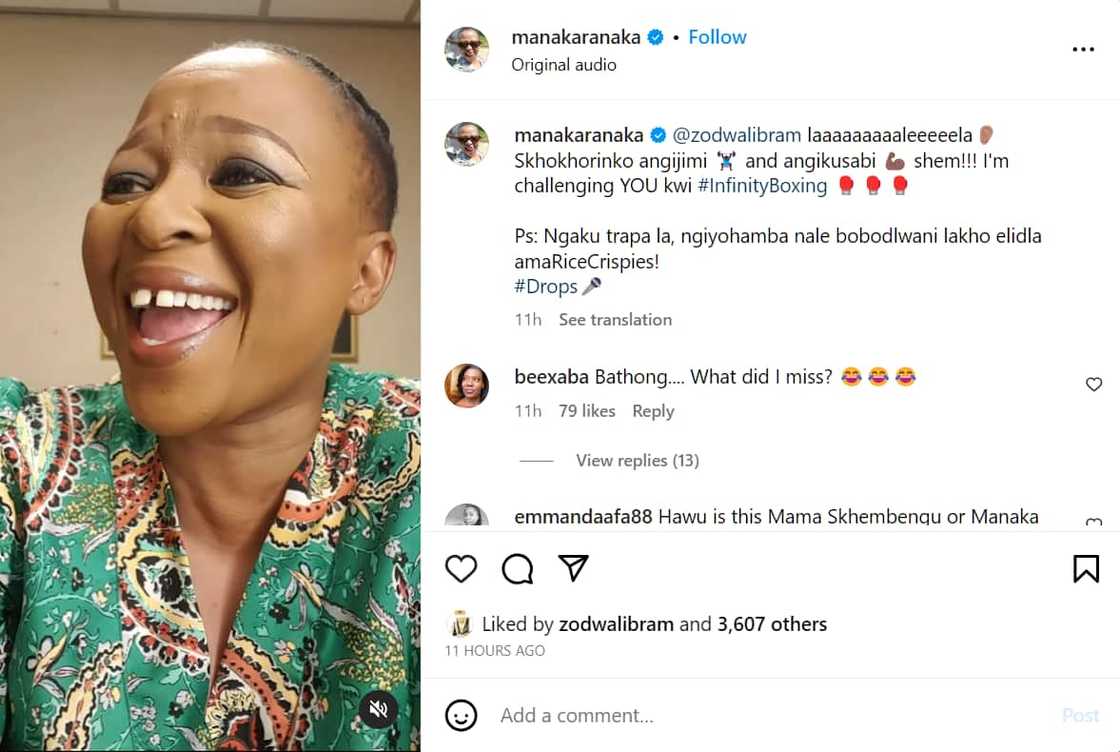Open manakaranaka profile picture in header

[x=467, y=50]
